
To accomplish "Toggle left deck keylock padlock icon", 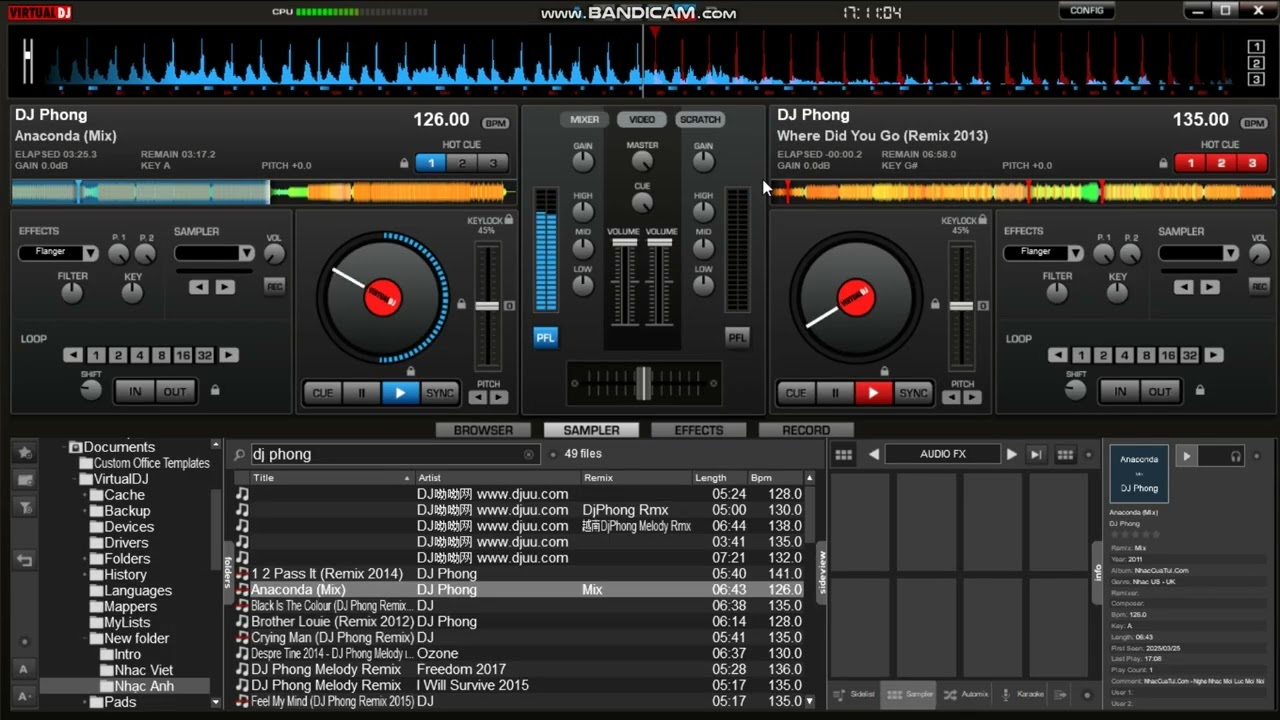I will 509,219.
